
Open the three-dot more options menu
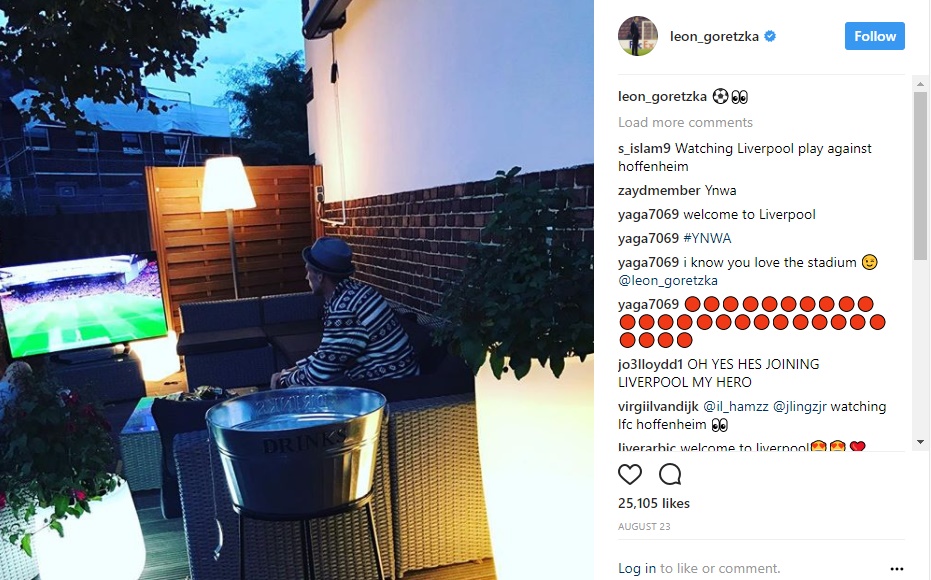897,569
